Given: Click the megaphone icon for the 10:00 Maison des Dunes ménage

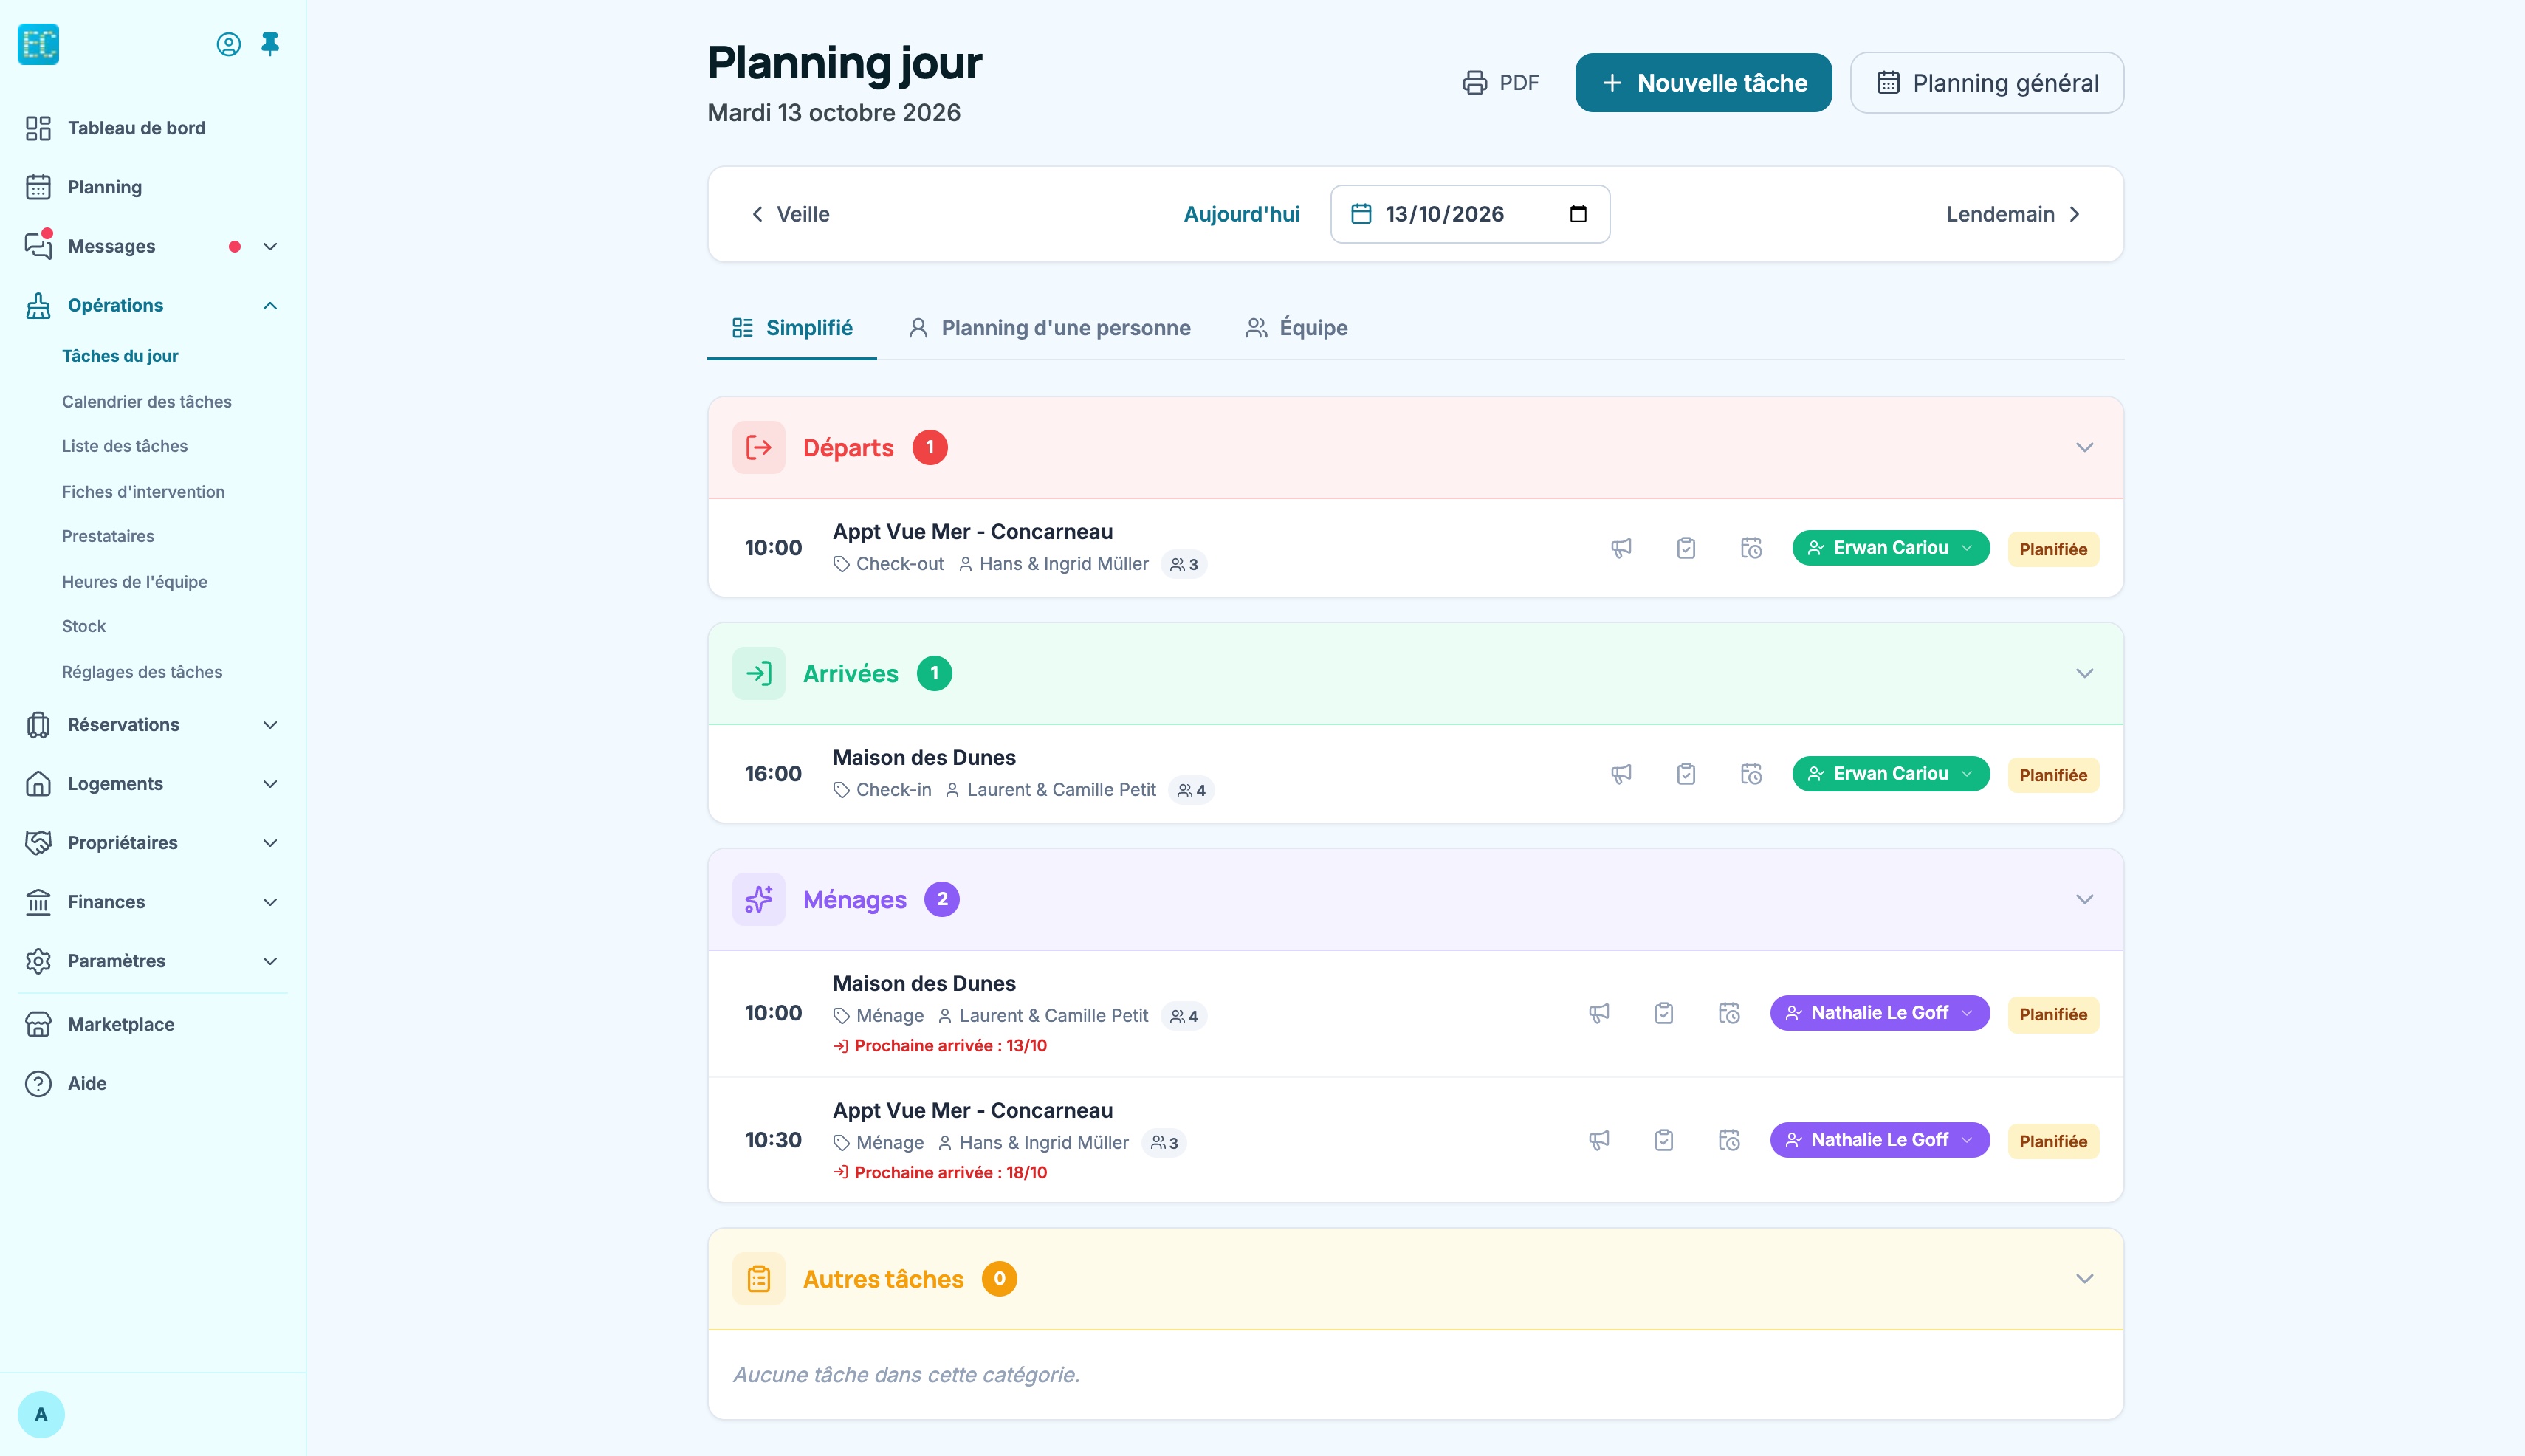Looking at the screenshot, I should pos(1599,1013).
